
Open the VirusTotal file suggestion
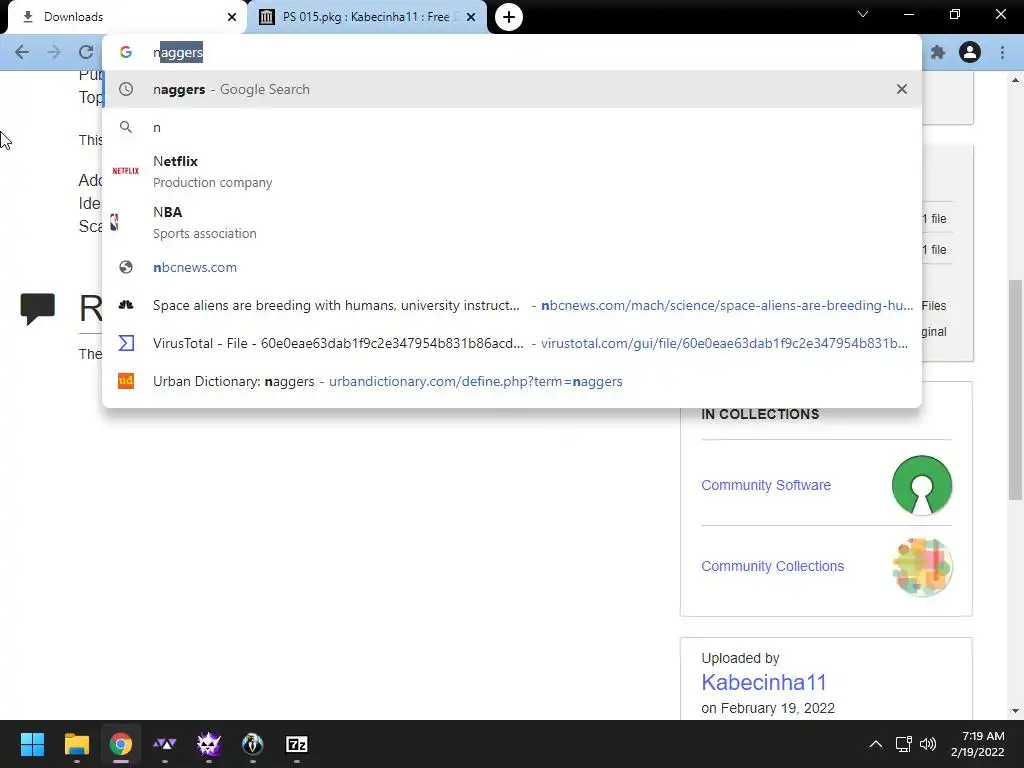(x=513, y=343)
